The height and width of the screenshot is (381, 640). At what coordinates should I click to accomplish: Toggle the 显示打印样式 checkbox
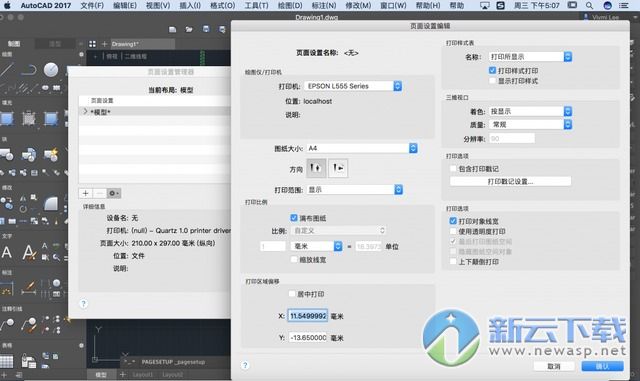click(x=492, y=81)
